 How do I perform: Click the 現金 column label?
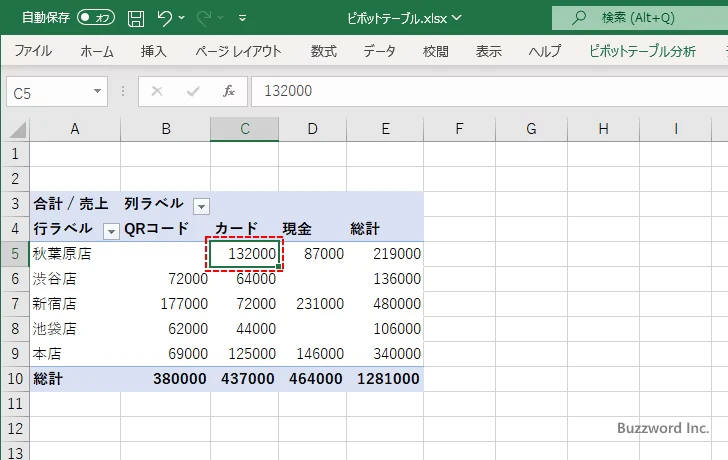tap(313, 229)
